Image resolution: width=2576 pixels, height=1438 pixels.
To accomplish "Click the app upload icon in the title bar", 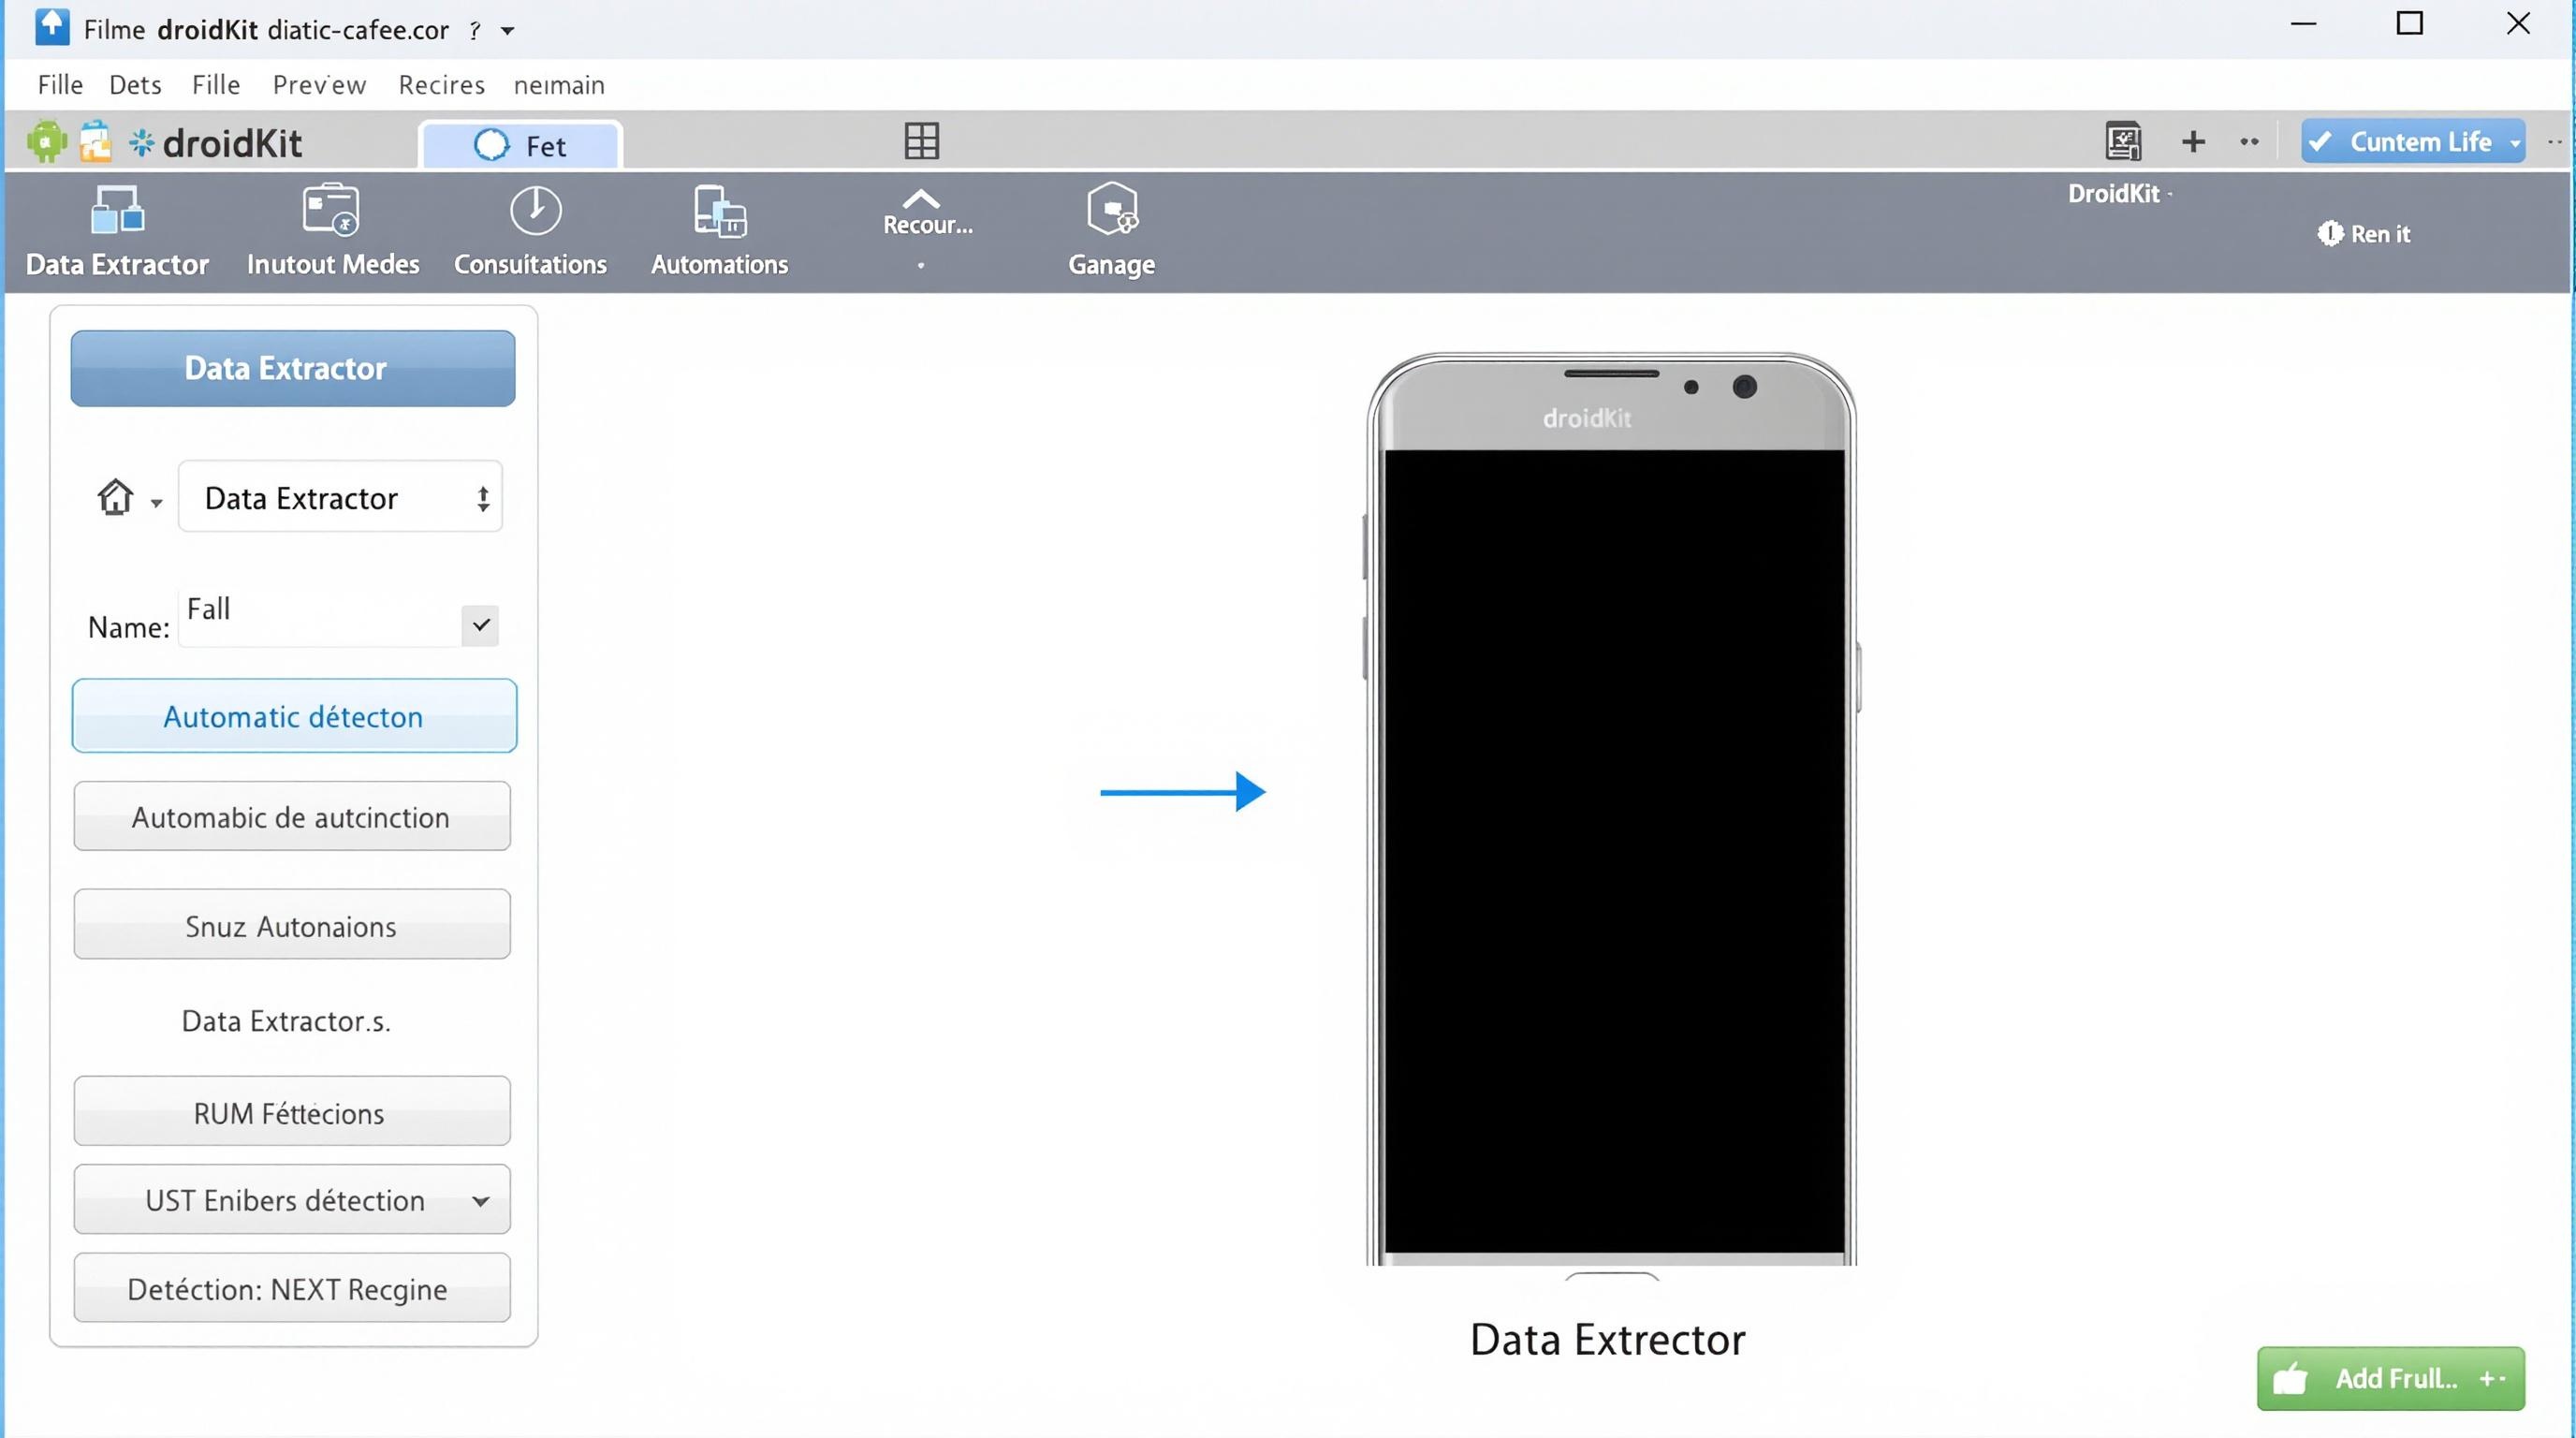I will coord(52,27).
